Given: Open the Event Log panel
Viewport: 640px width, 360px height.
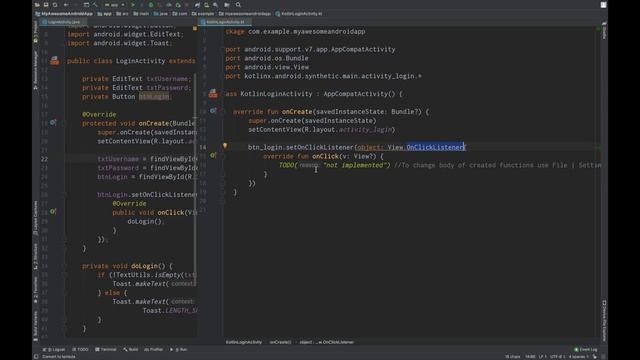Looking at the screenshot, I should (x=586, y=349).
